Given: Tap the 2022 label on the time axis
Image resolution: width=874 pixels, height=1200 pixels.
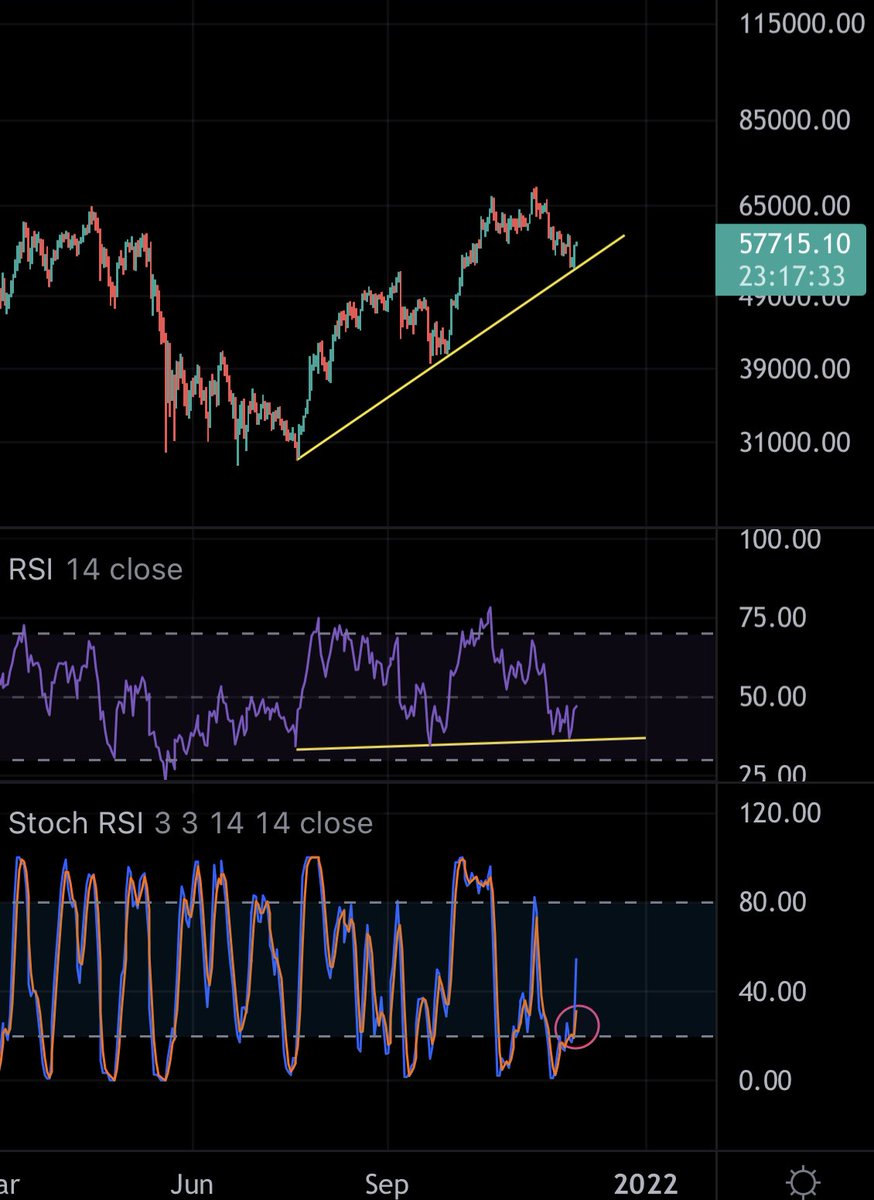Looking at the screenshot, I should click(647, 1183).
